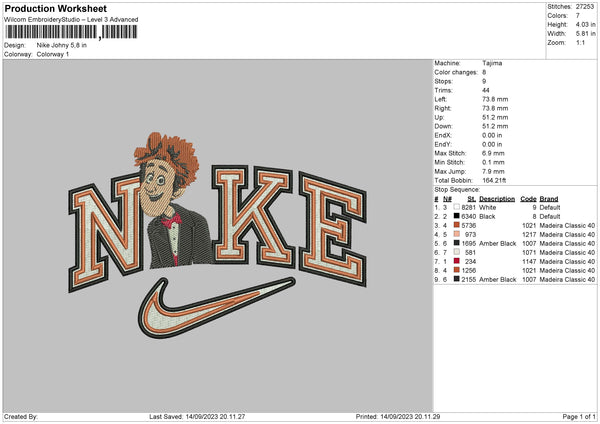600x424 pixels.
Task: Select "Wilcom EmbroideryStudio – Level 3 Advanced" text
Action: pos(71,20)
